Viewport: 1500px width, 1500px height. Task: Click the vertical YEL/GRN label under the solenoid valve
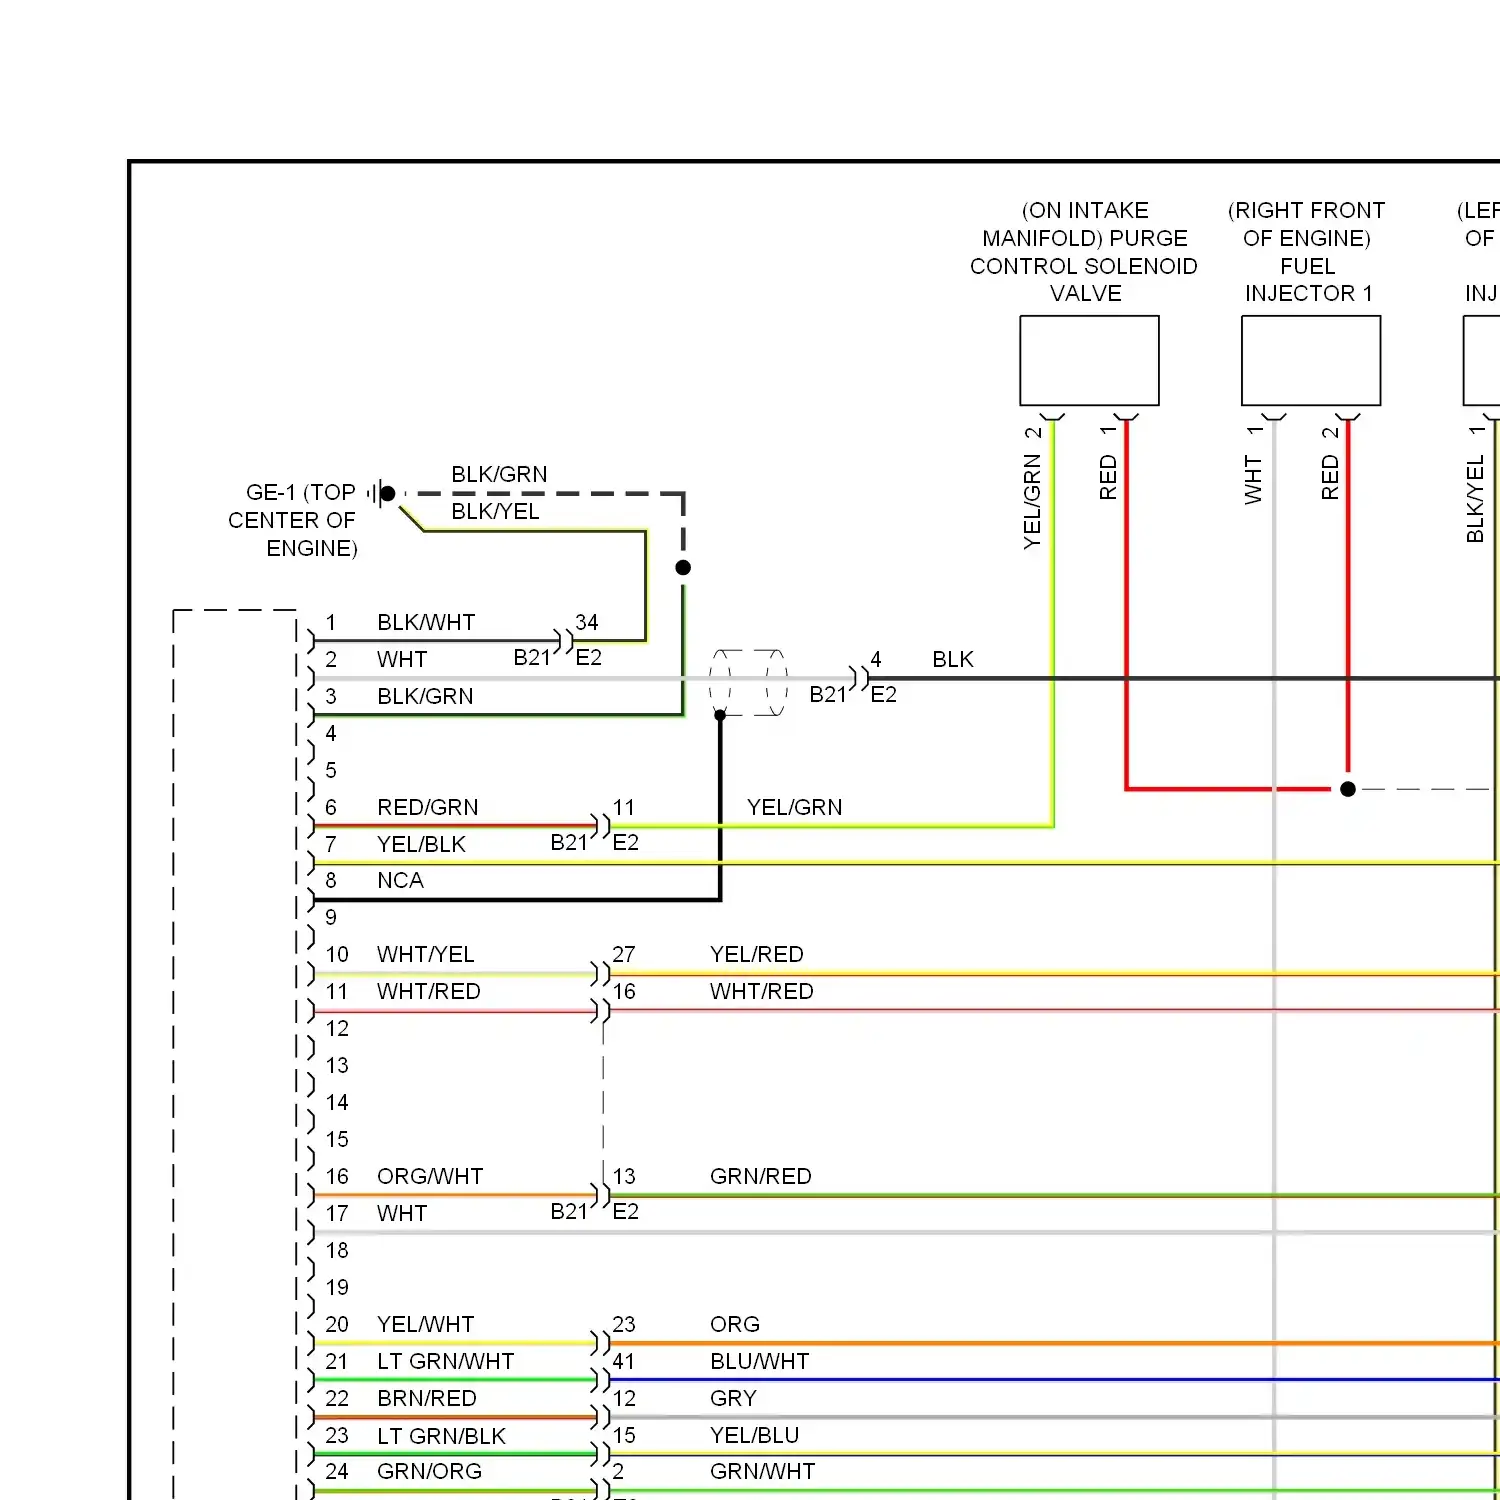1032,501
